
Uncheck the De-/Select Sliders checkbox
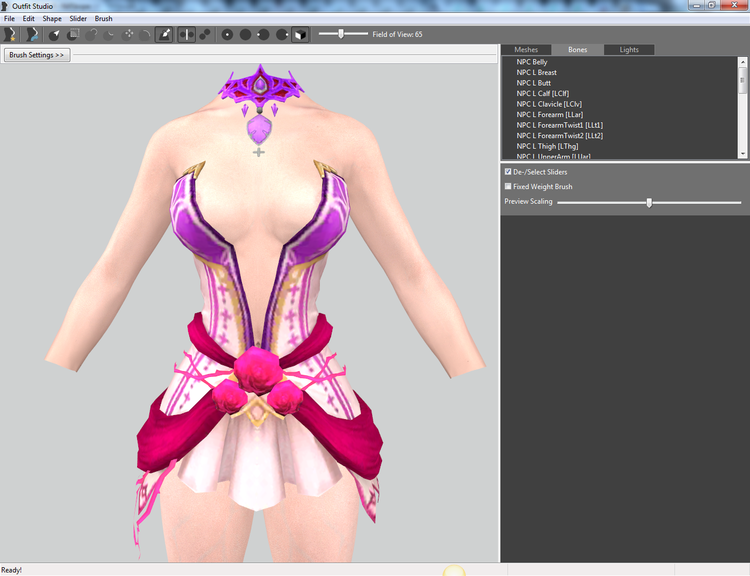508,171
